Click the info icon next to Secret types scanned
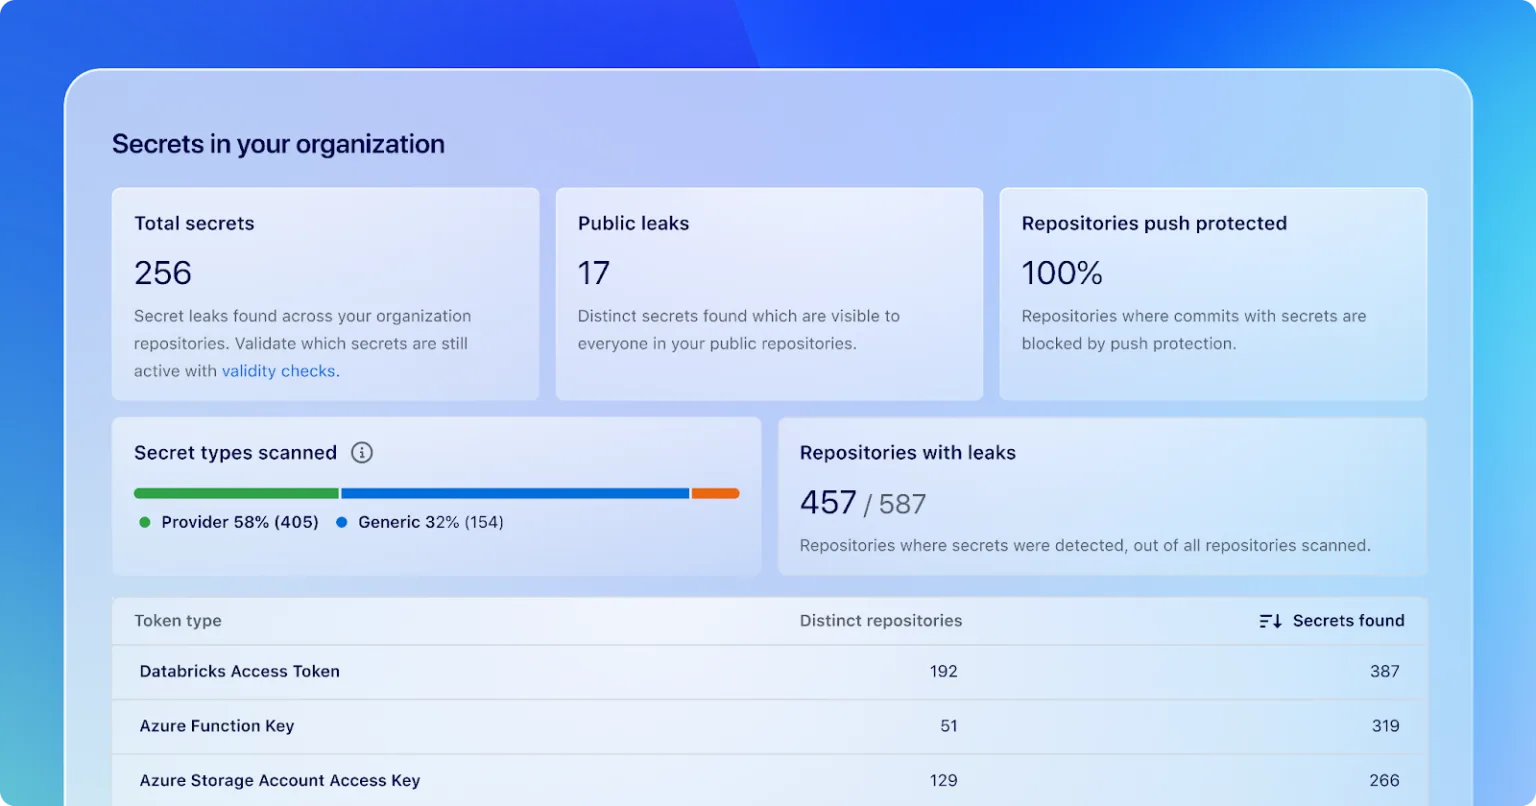 [361, 452]
